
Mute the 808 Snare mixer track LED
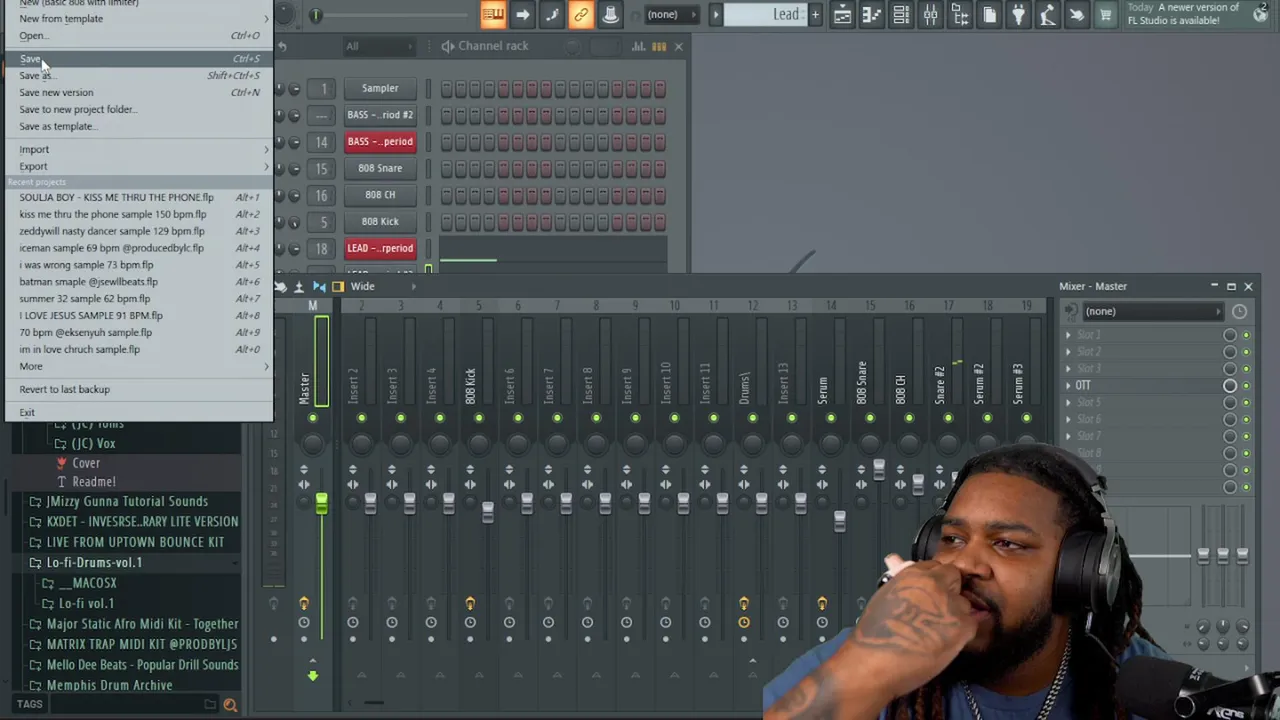point(870,418)
